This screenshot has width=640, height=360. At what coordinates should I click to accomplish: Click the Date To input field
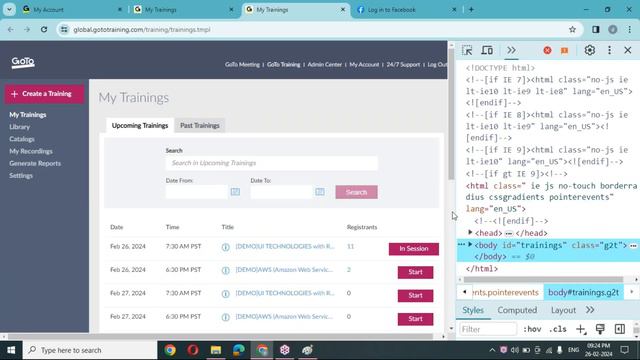pyautogui.click(x=281, y=192)
